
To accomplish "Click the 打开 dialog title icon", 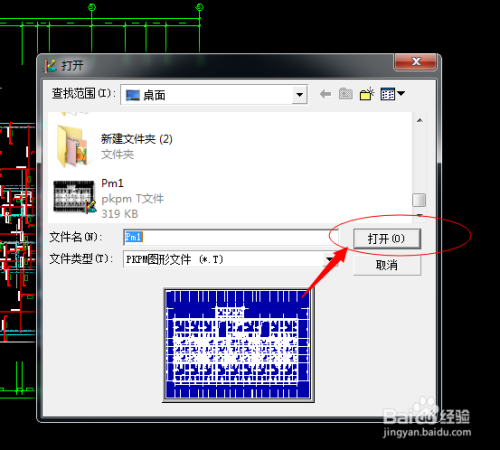I will click(50, 66).
